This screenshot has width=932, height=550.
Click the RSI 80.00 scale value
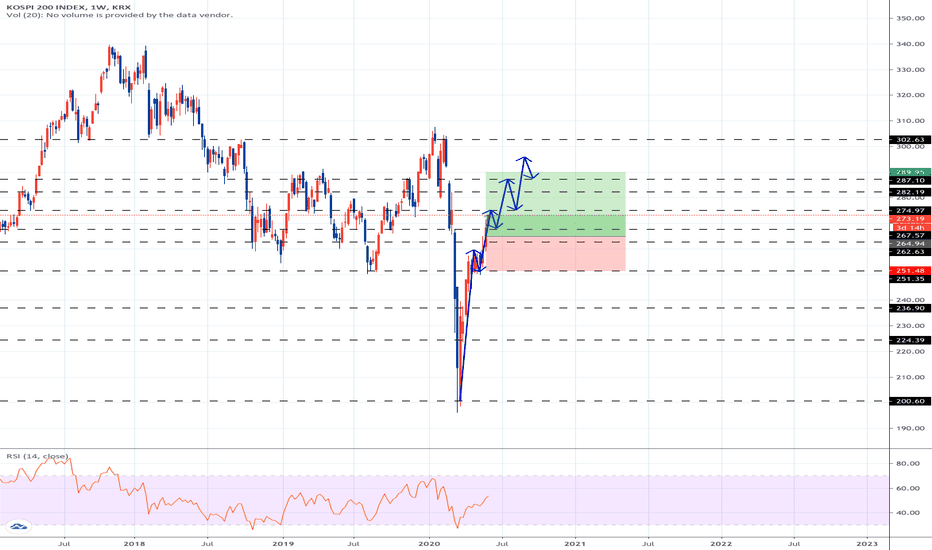tap(908, 463)
